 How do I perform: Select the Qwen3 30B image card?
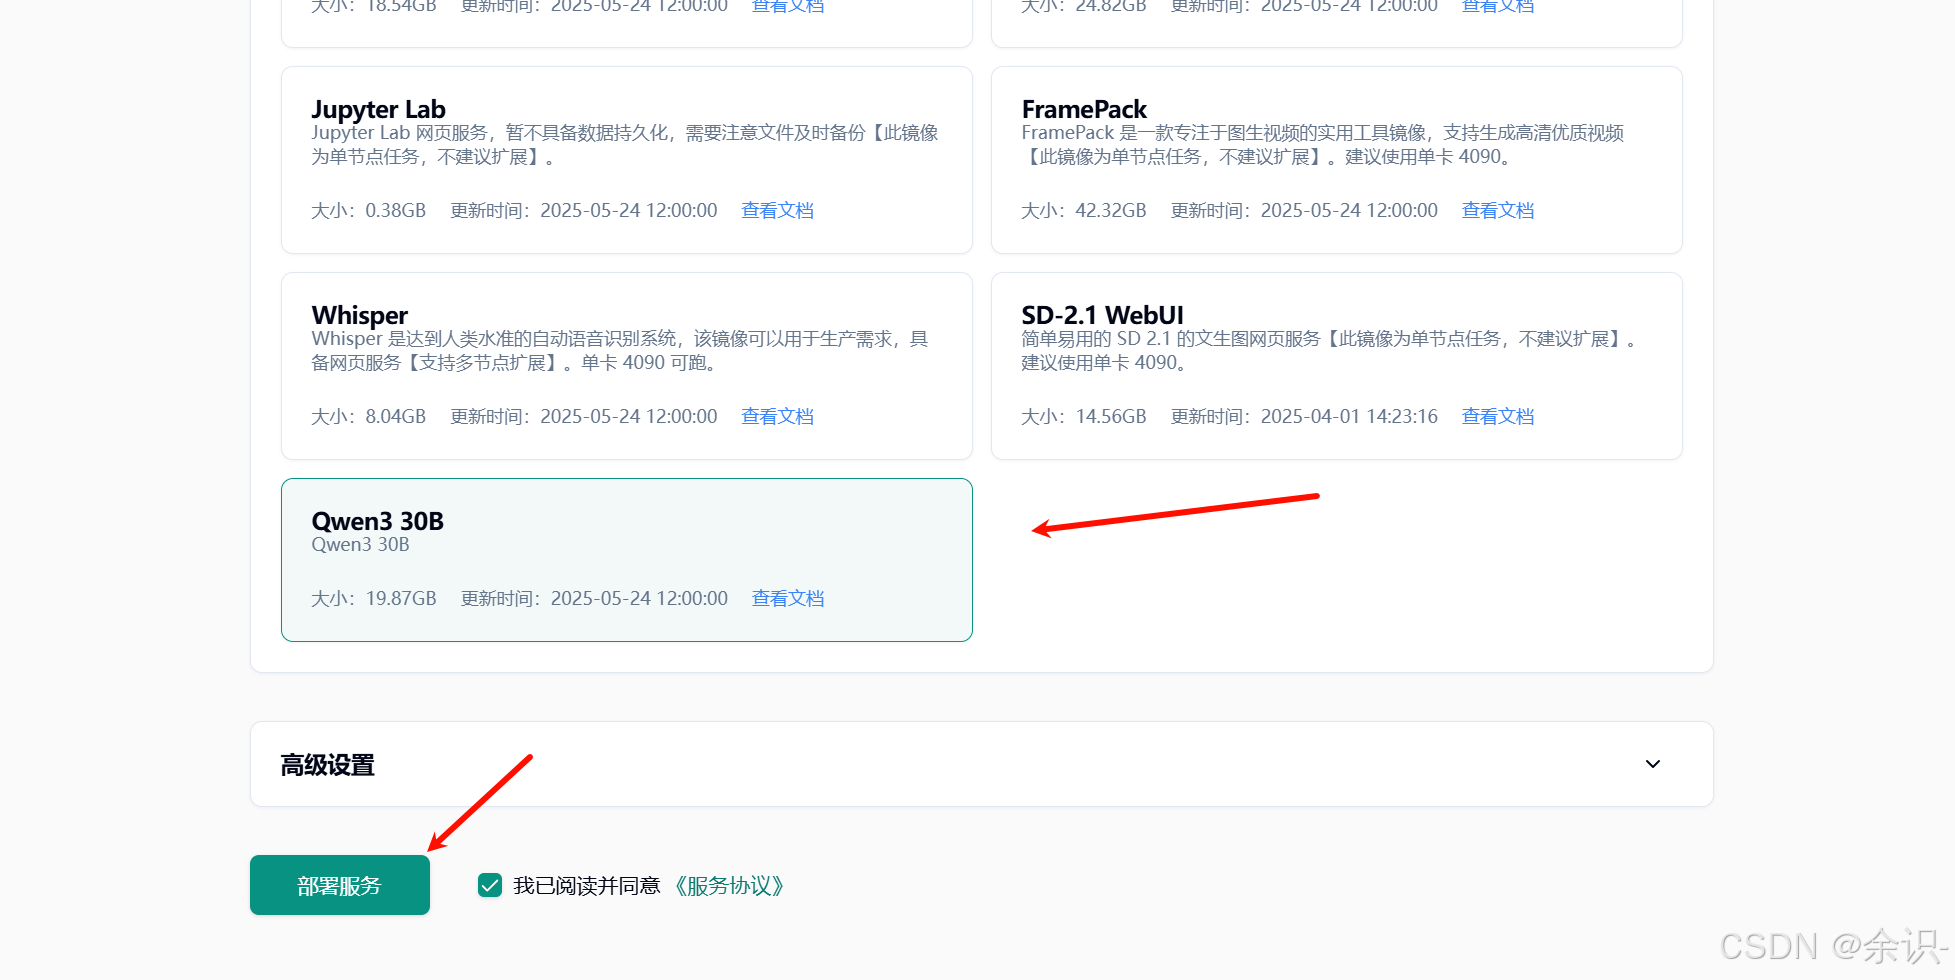coord(627,560)
